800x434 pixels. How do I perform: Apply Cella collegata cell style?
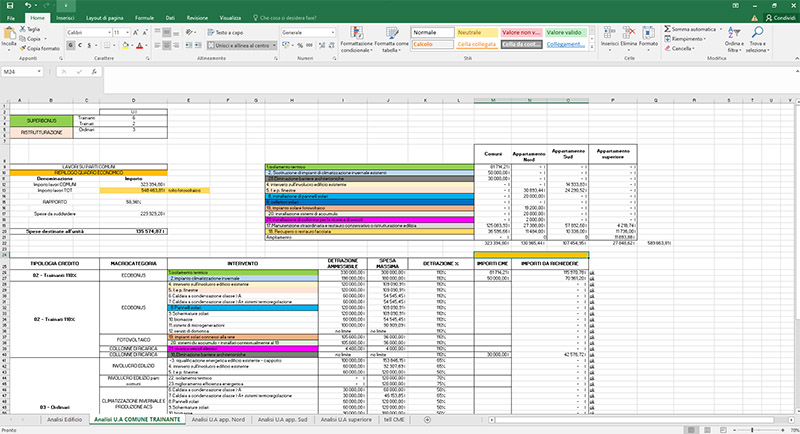click(x=477, y=44)
